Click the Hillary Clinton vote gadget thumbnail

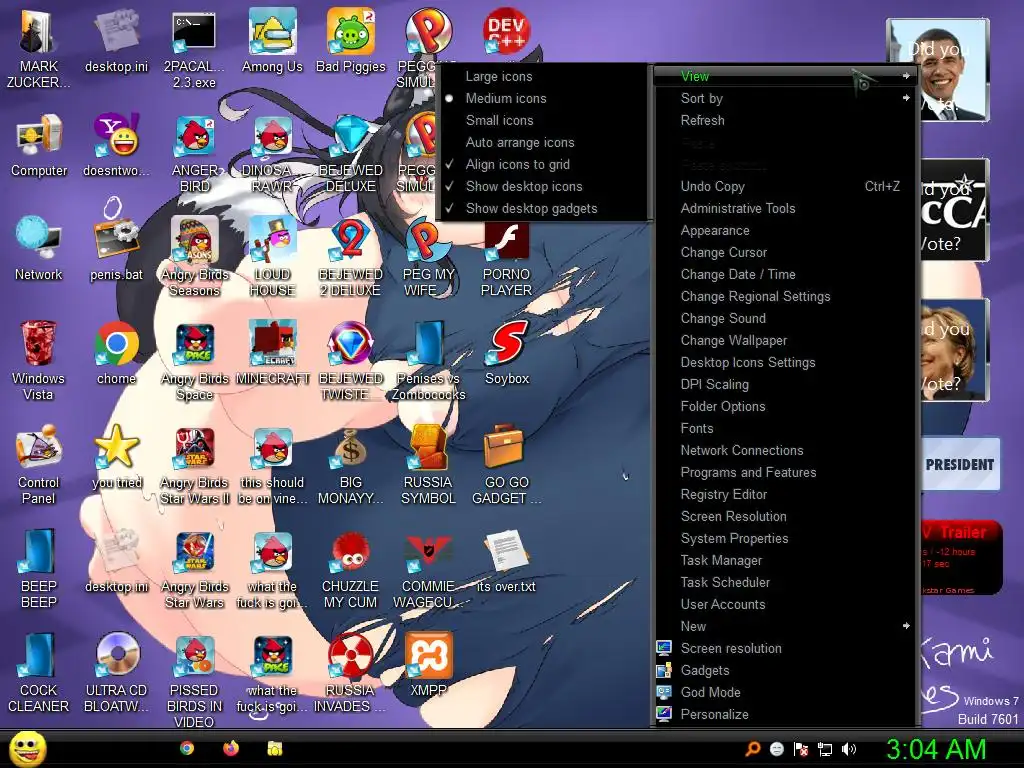tap(953, 349)
